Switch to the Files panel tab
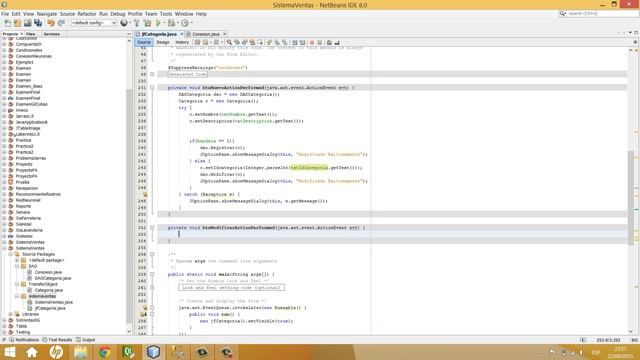Image resolution: width=640 pixels, height=360 pixels. click(x=31, y=34)
